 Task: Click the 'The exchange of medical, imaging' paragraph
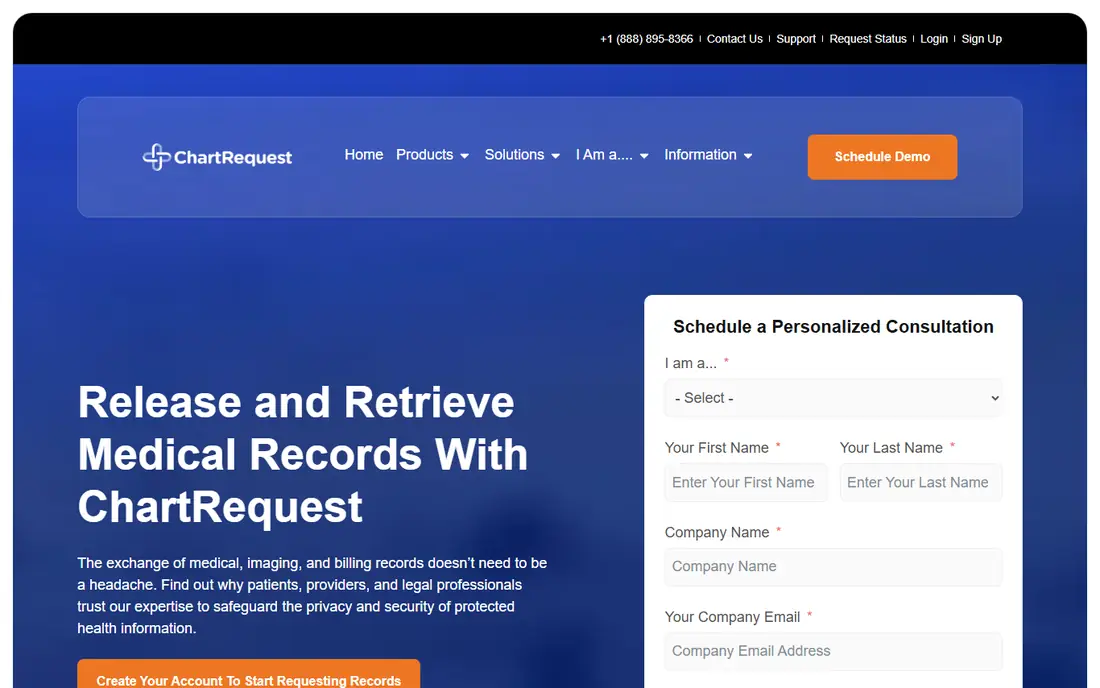(312, 595)
